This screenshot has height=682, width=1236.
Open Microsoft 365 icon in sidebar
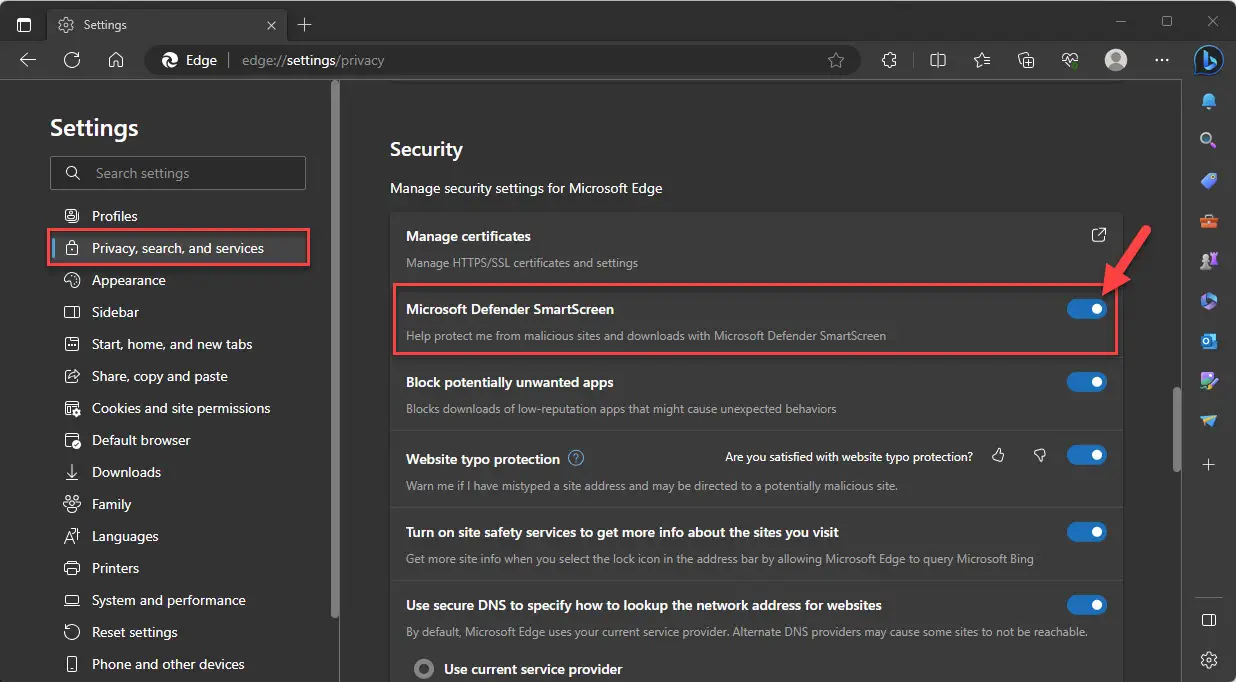click(x=1209, y=301)
